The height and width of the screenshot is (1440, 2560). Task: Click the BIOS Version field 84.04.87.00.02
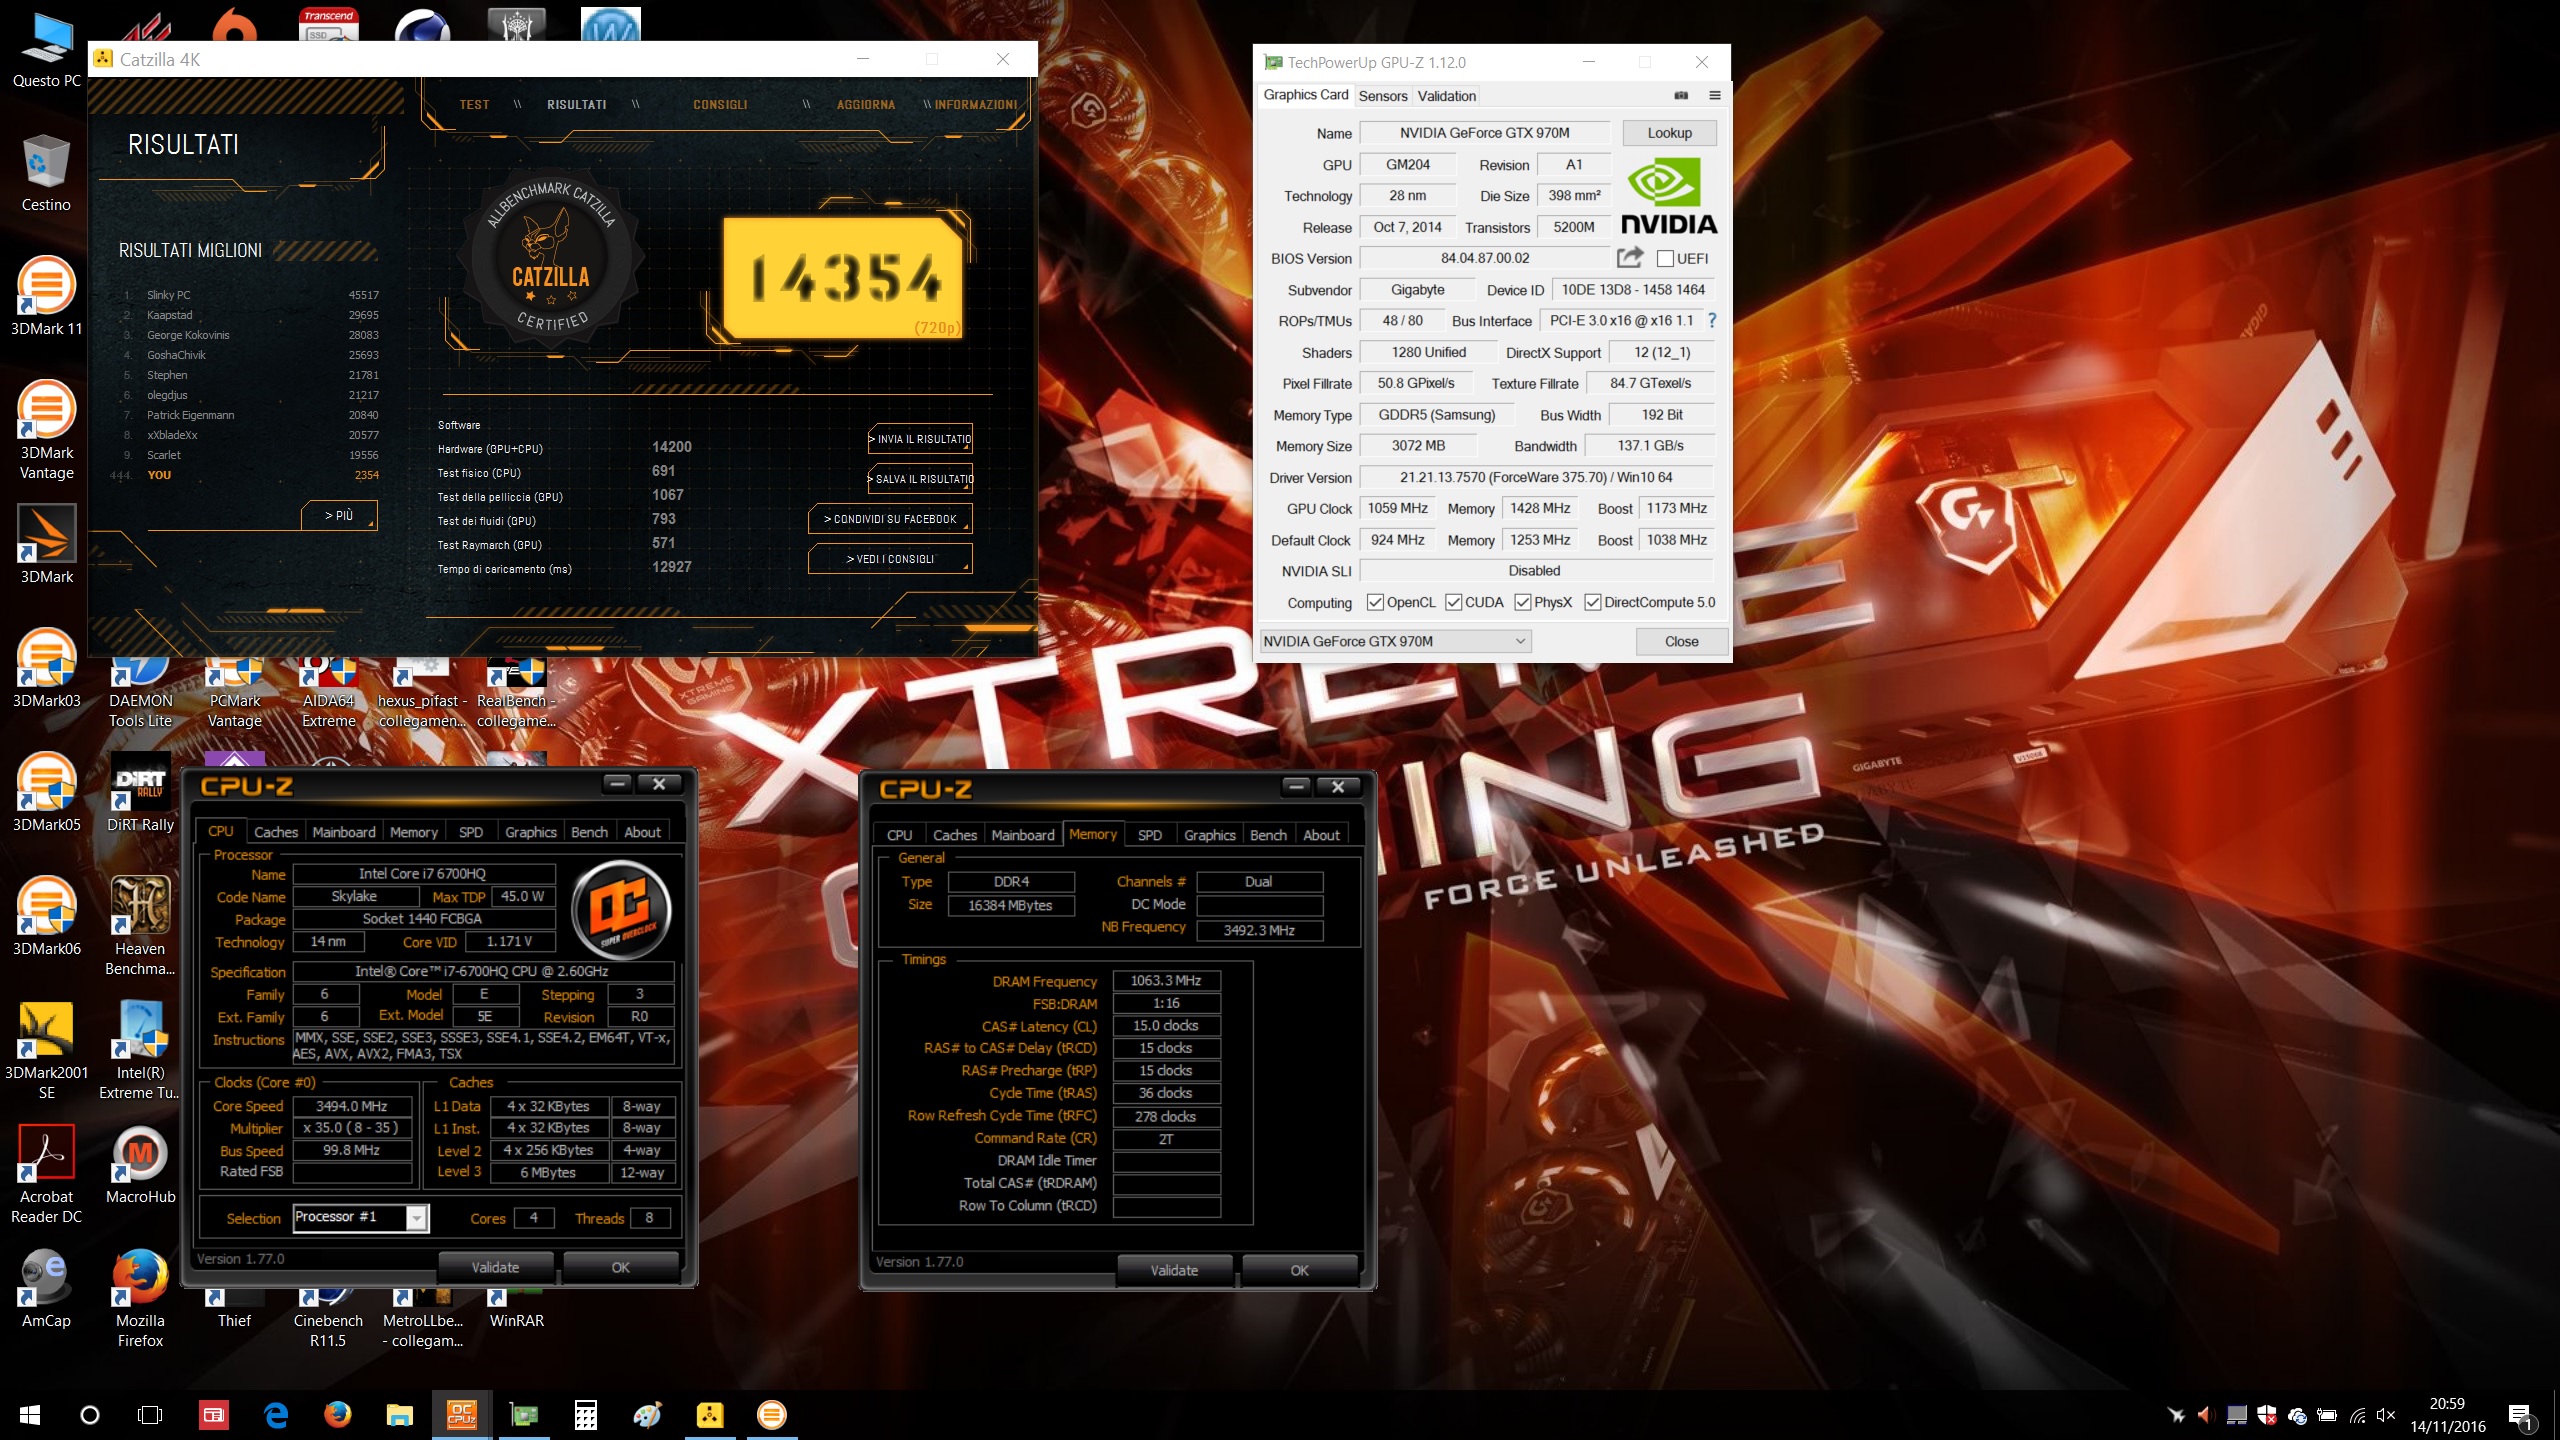(x=1485, y=258)
